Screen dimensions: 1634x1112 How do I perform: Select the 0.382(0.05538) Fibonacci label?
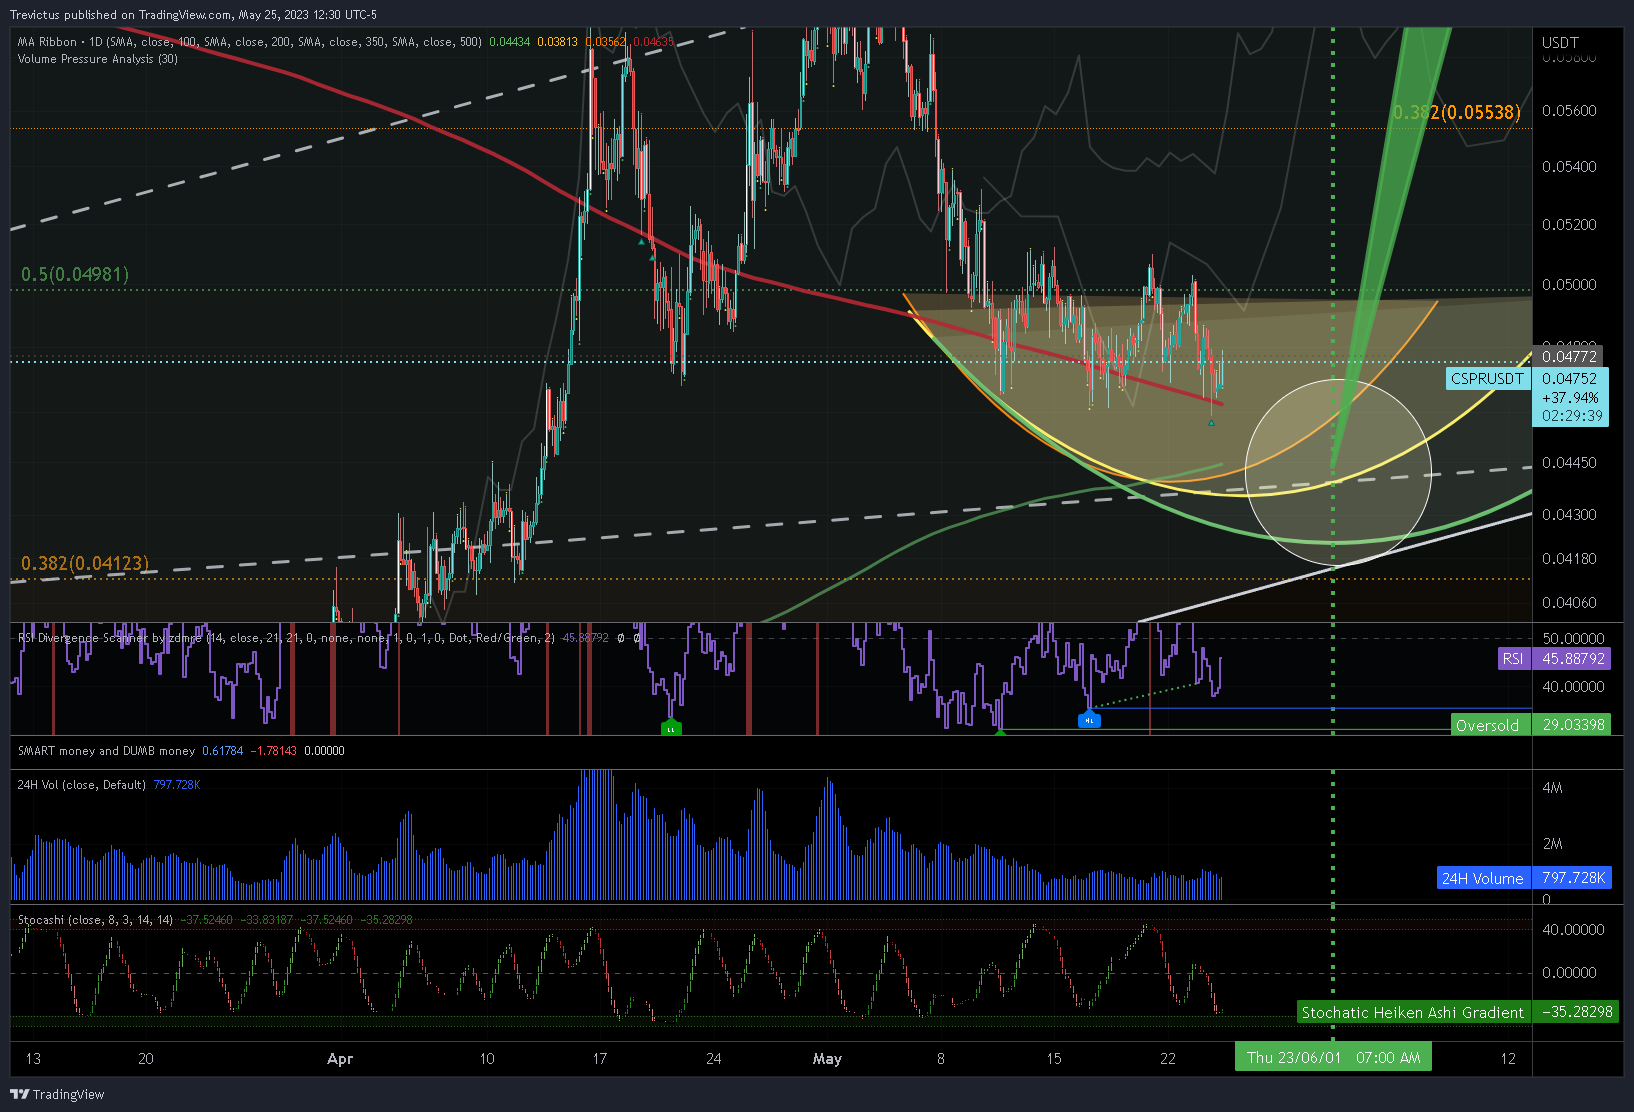tap(1457, 112)
